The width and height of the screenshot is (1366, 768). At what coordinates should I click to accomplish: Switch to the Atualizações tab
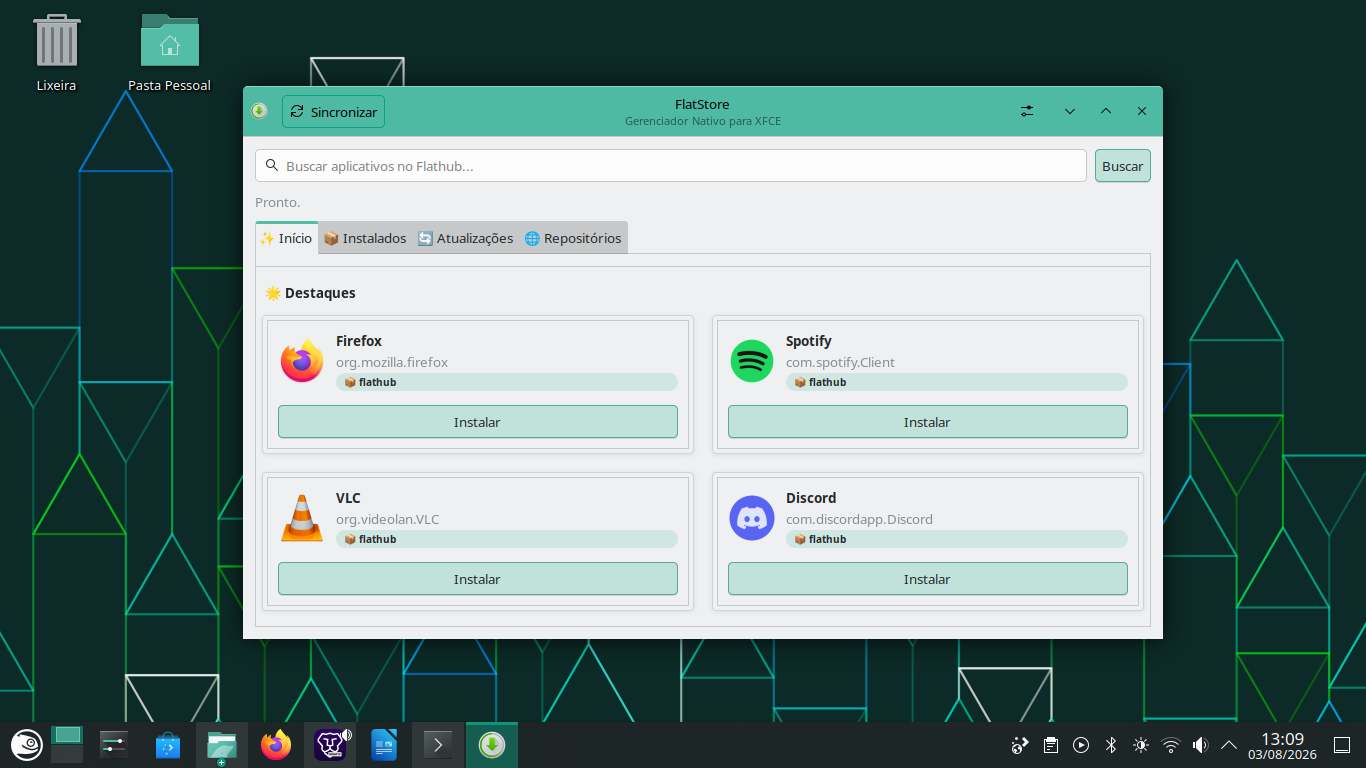465,238
